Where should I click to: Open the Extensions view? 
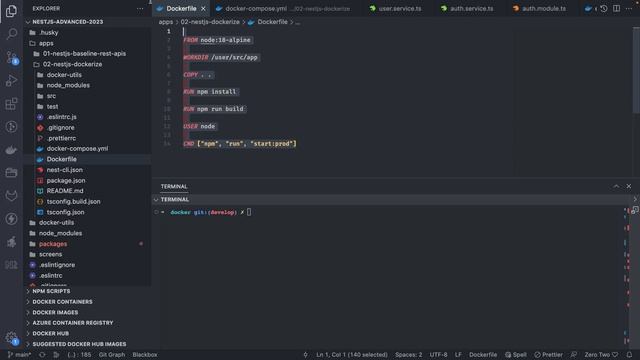coord(11,104)
